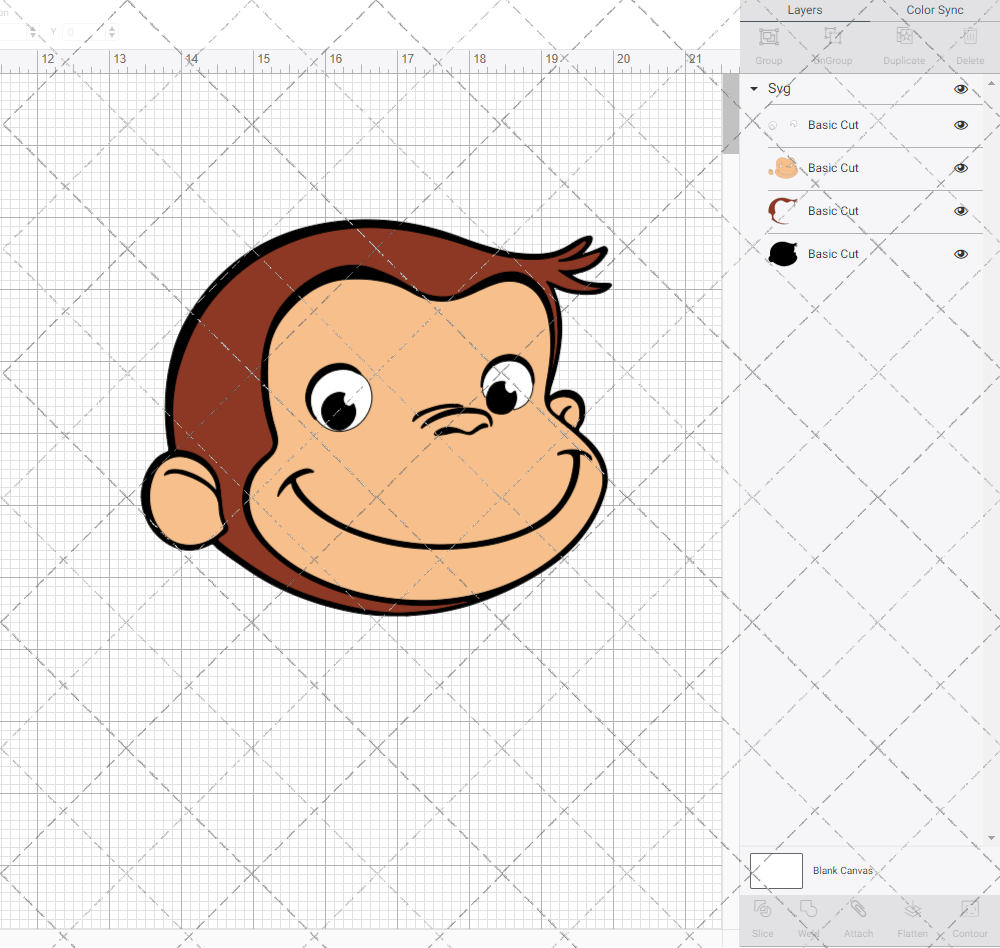Viewport: 1000px width, 948px height.
Task: Open the Color Sync tab
Action: coord(934,10)
